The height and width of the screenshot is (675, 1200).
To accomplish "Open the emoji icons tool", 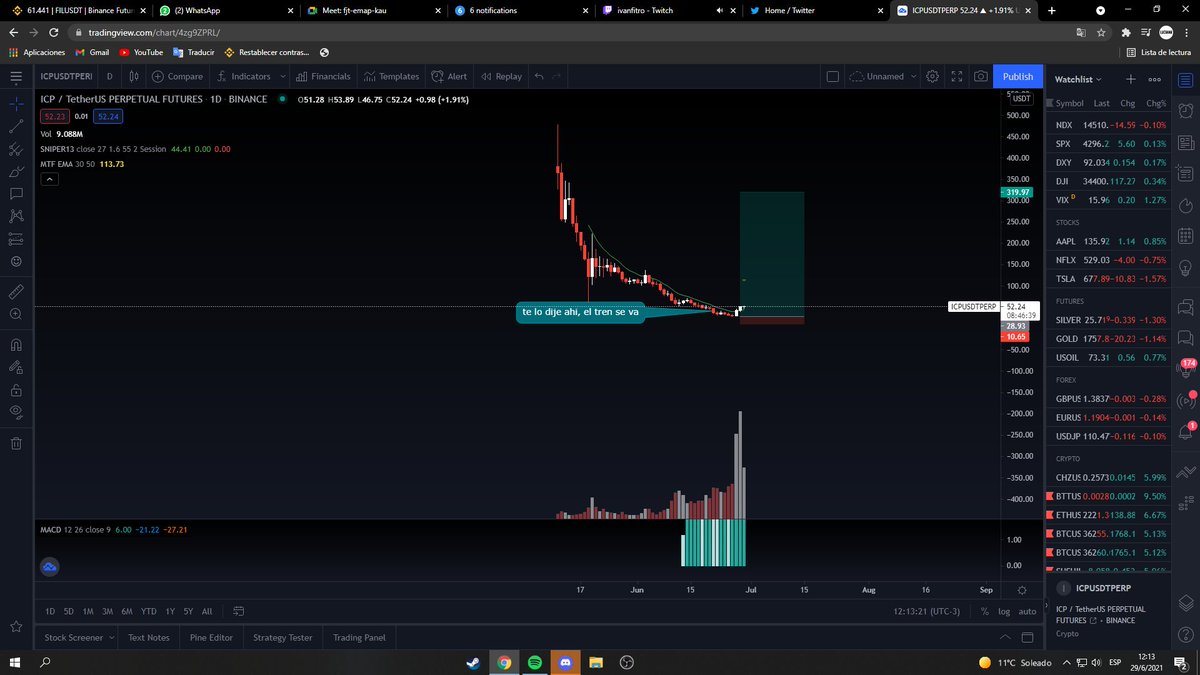I will click(16, 261).
